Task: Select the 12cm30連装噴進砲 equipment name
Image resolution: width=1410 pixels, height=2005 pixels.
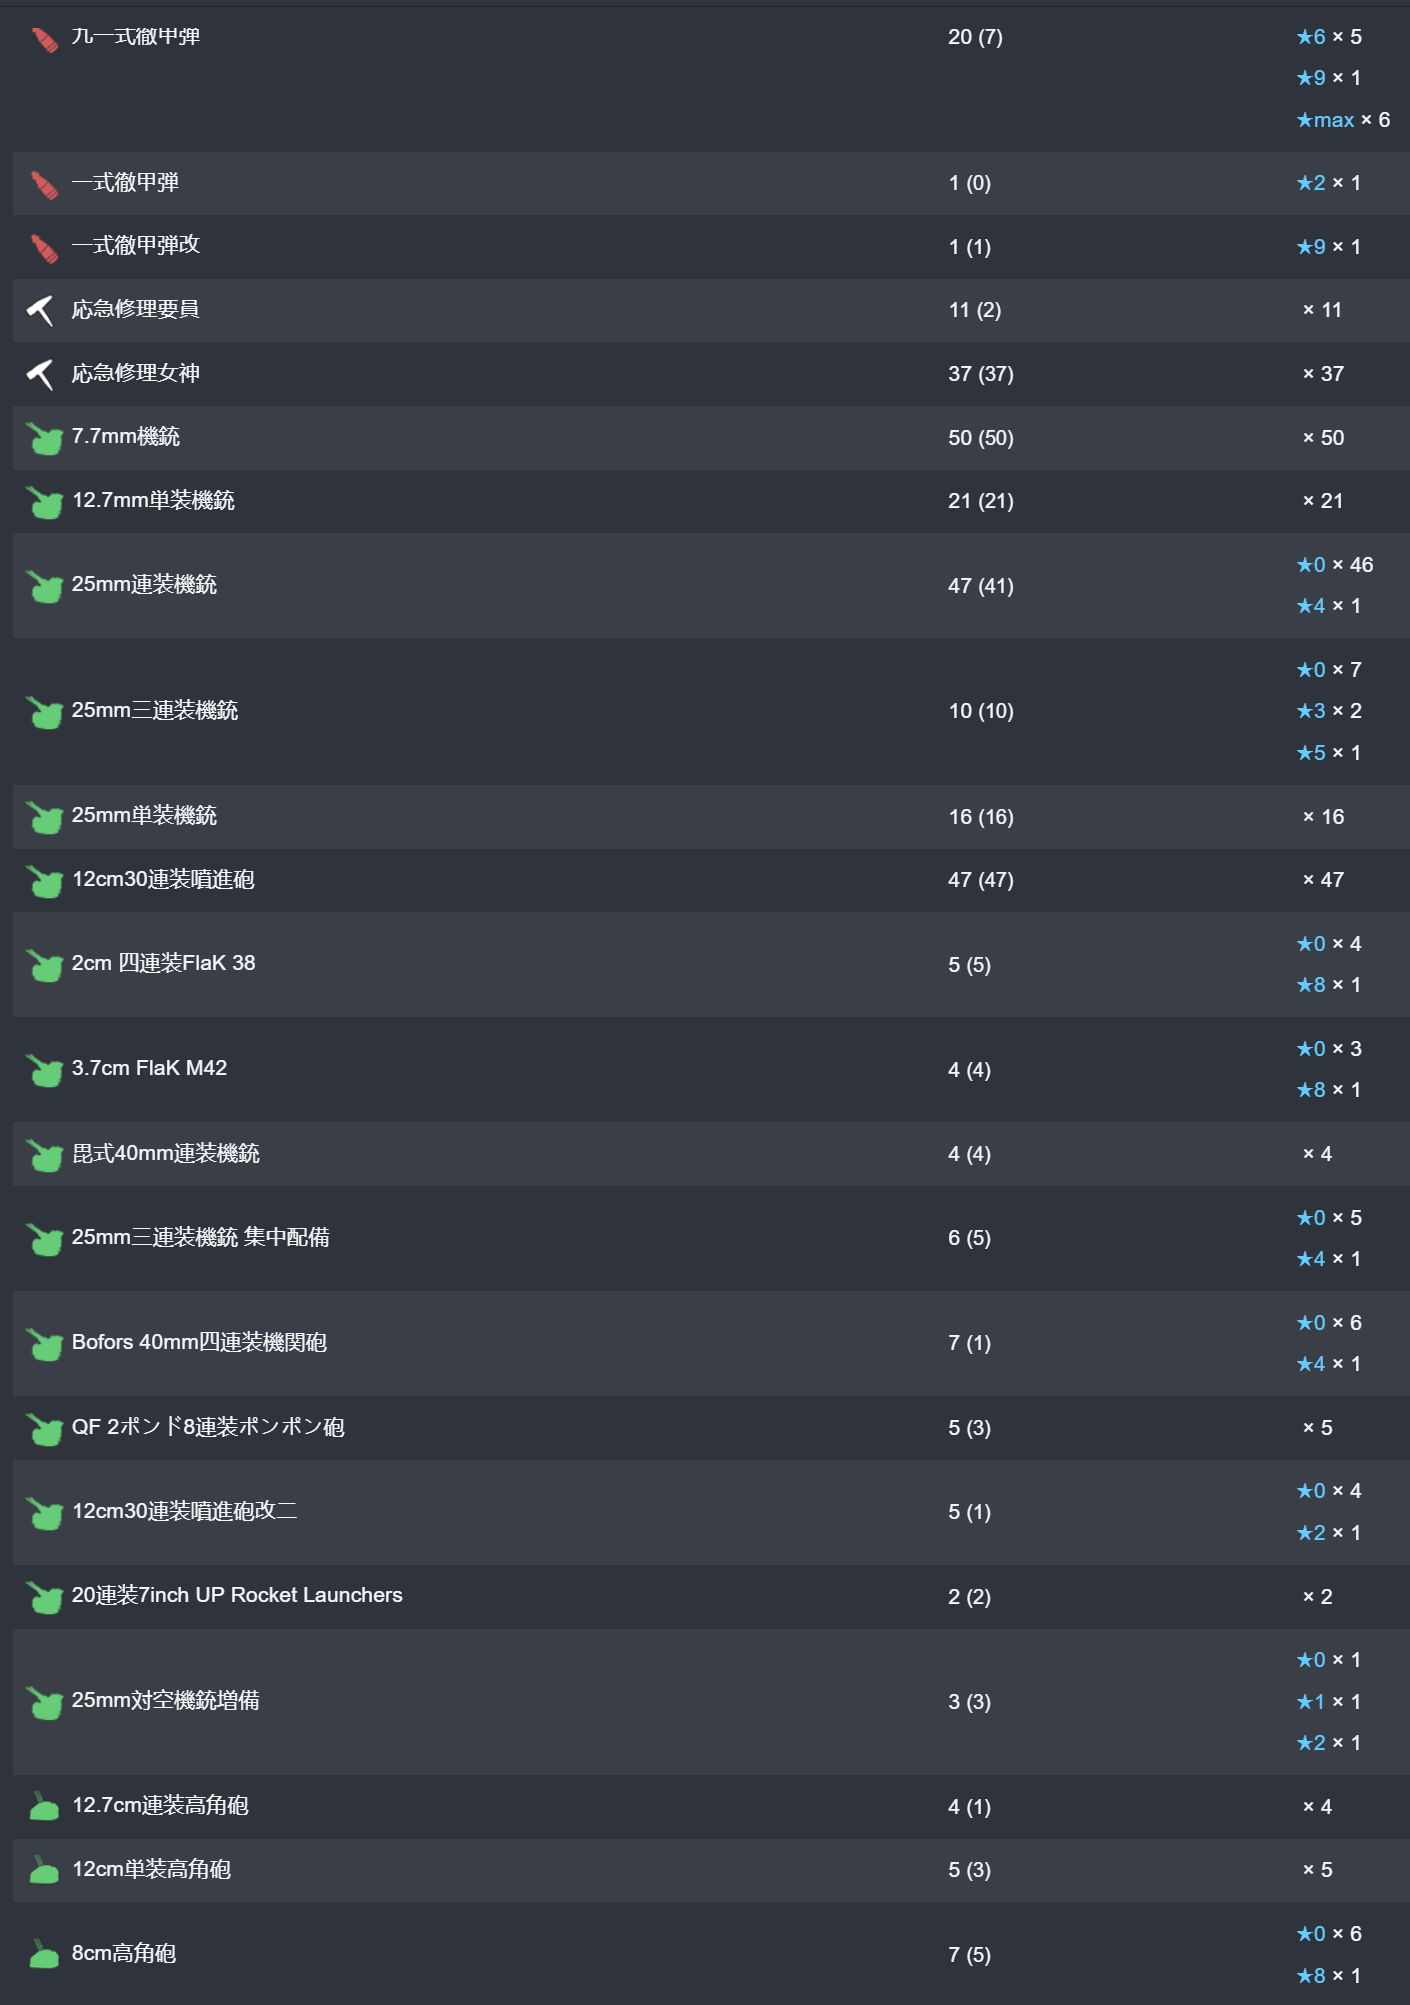Action: (x=163, y=880)
